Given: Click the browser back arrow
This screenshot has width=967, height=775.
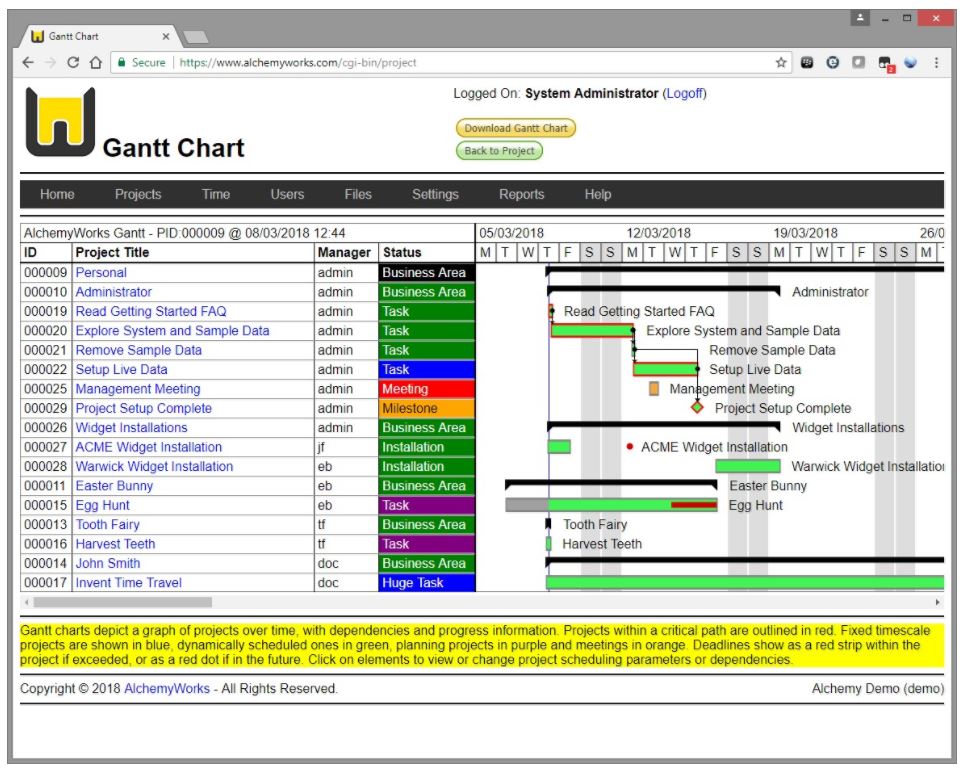Looking at the screenshot, I should tap(28, 62).
